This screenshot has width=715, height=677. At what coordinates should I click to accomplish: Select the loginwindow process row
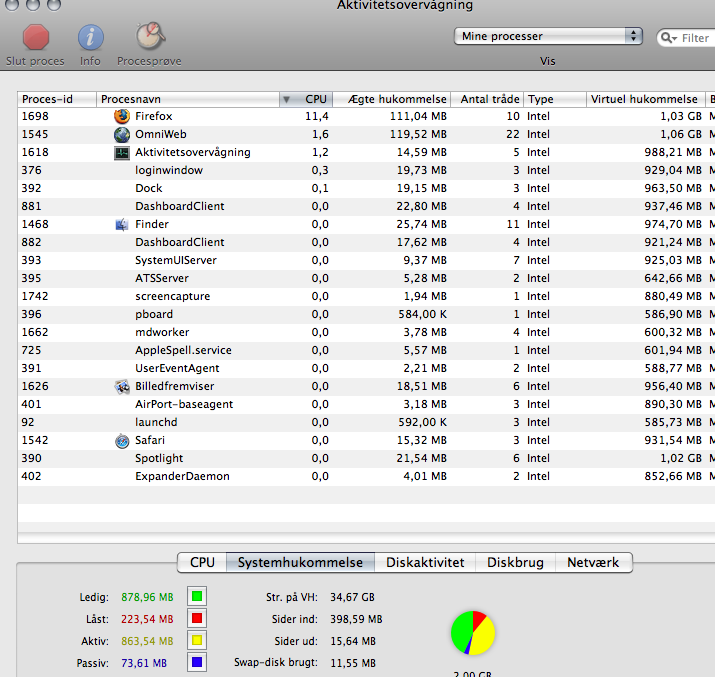coord(367,171)
